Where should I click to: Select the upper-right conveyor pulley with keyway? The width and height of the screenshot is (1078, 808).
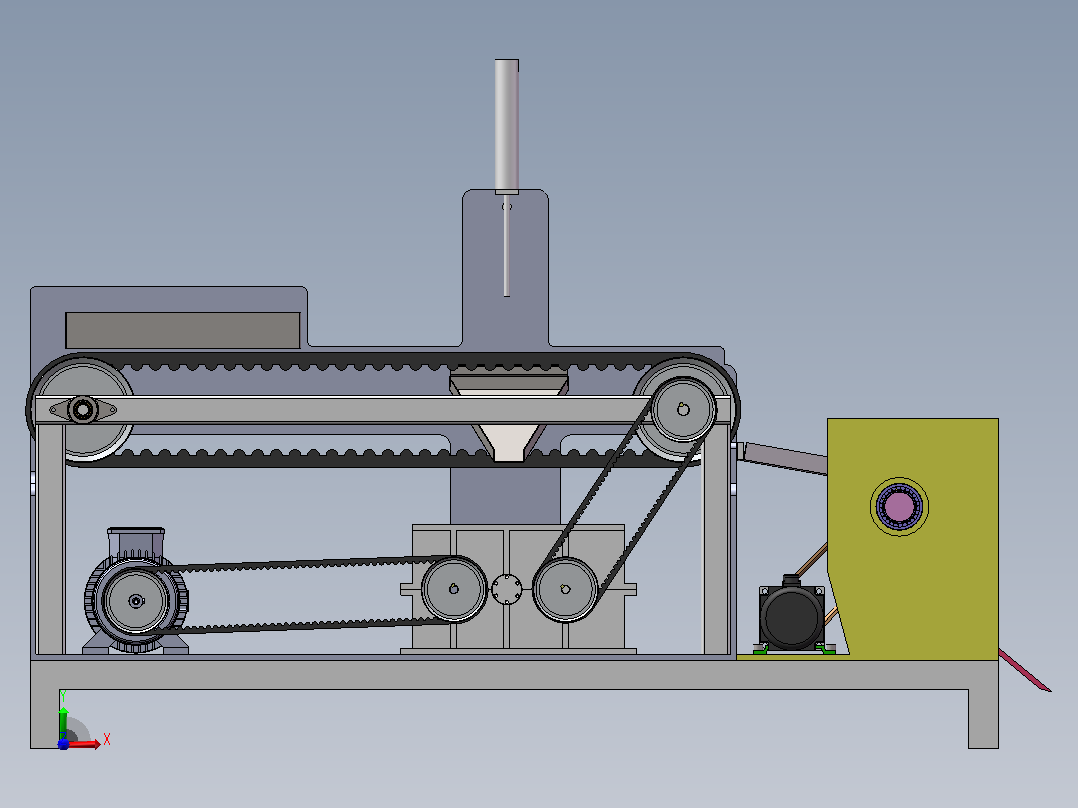point(683,410)
